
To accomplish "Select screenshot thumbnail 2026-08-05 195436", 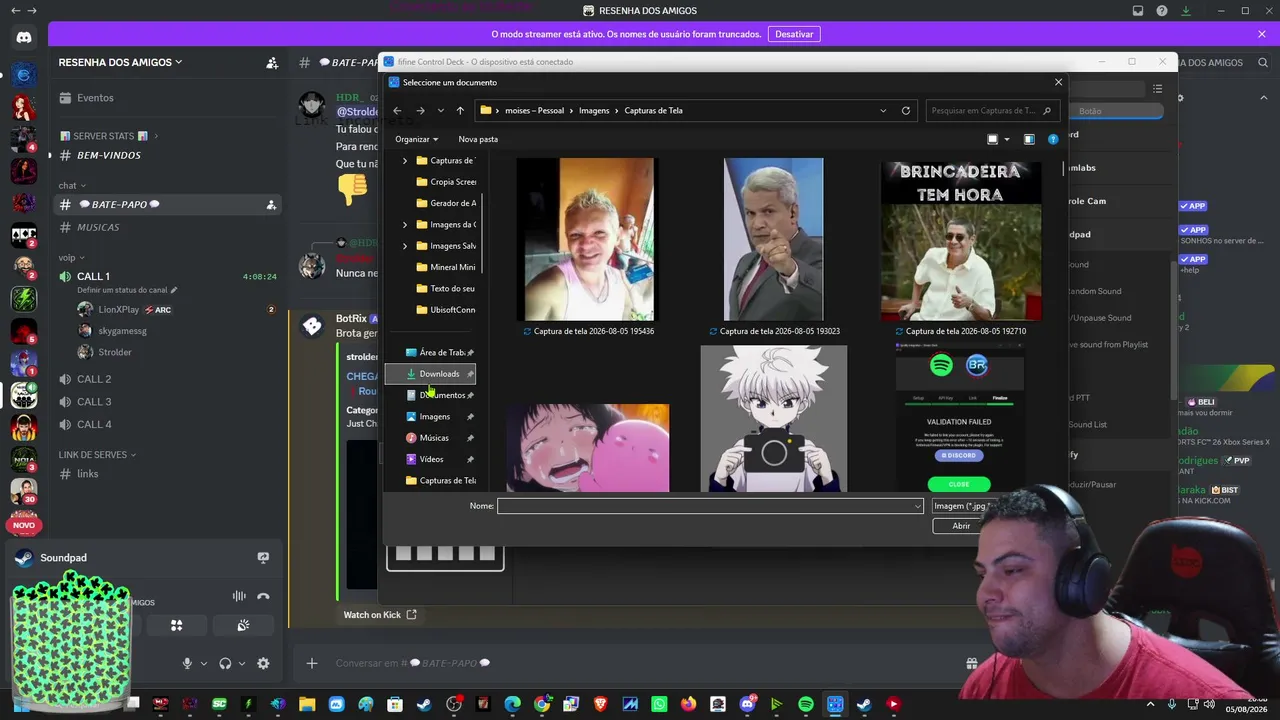I will (x=589, y=240).
